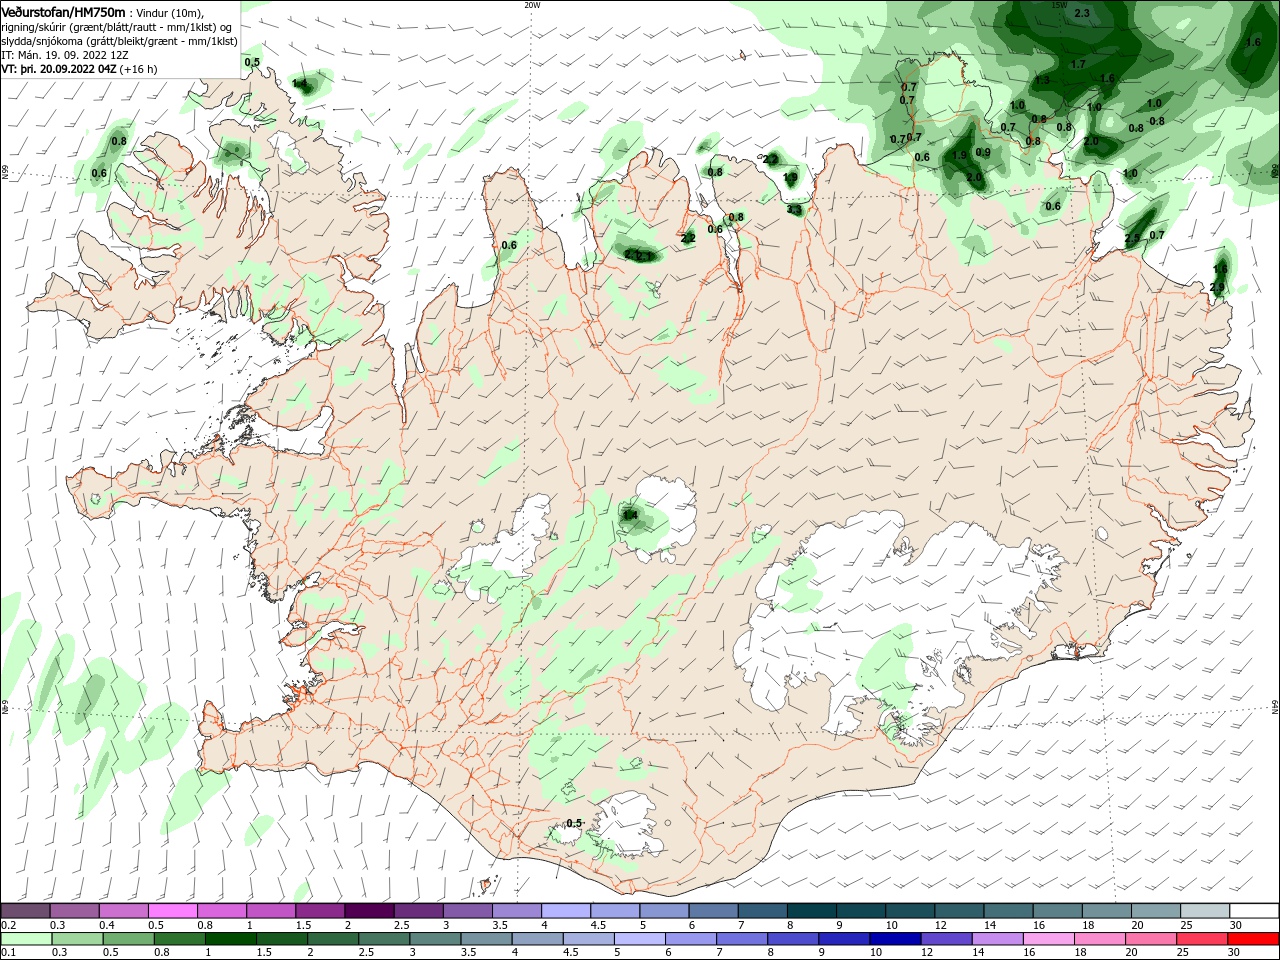Screen dimensions: 1280x960
Task: Pick the light pink 16 swatch in the bottom legend row
Action: click(x=1048, y=939)
